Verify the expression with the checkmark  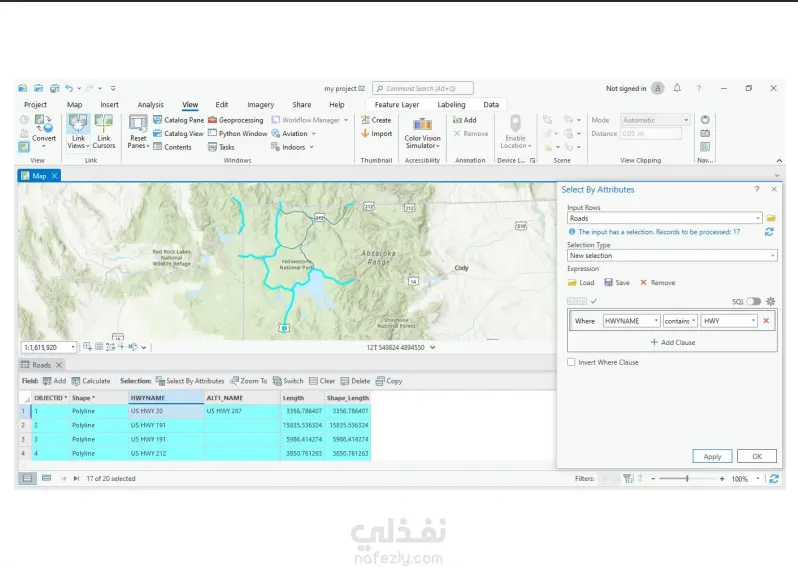click(x=593, y=301)
